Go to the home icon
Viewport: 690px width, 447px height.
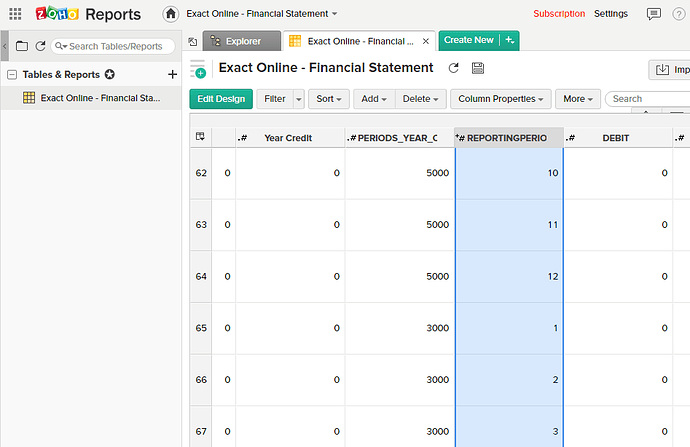[170, 14]
